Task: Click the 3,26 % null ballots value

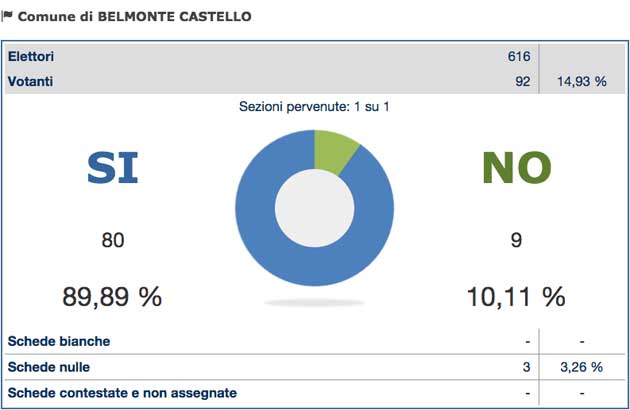Action: [x=581, y=367]
